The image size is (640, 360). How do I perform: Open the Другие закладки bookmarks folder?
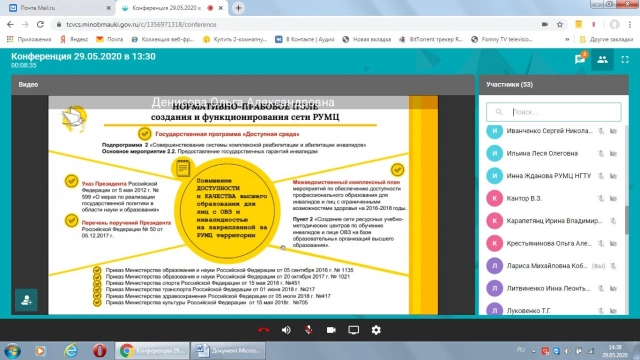click(607, 39)
